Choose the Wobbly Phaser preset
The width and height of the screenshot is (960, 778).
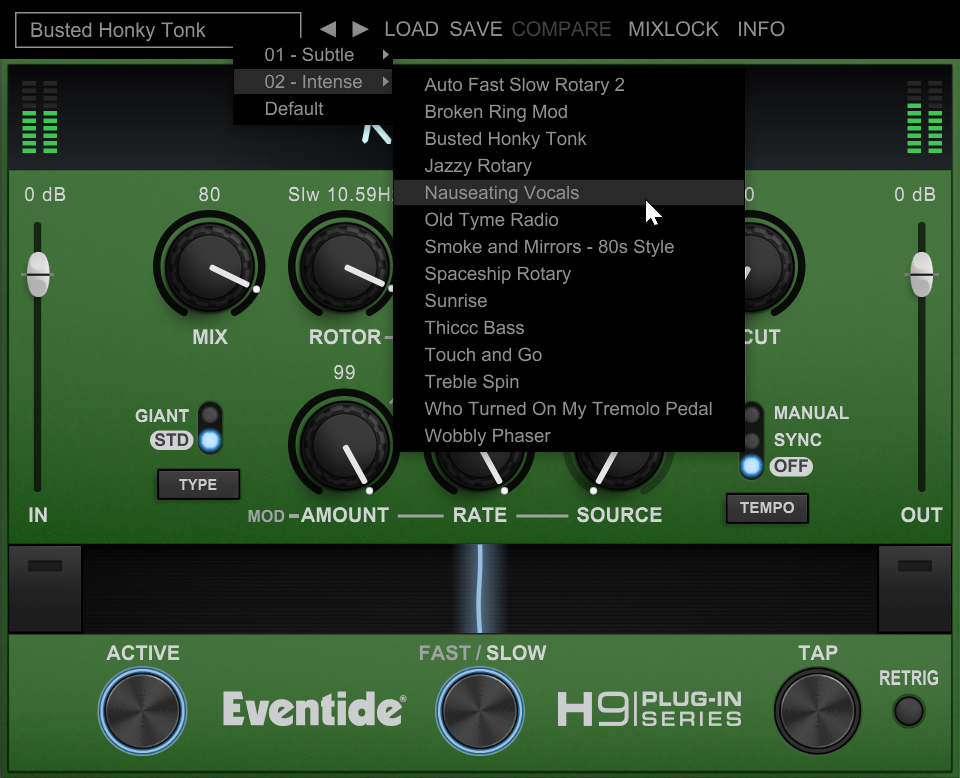[x=569, y=435]
